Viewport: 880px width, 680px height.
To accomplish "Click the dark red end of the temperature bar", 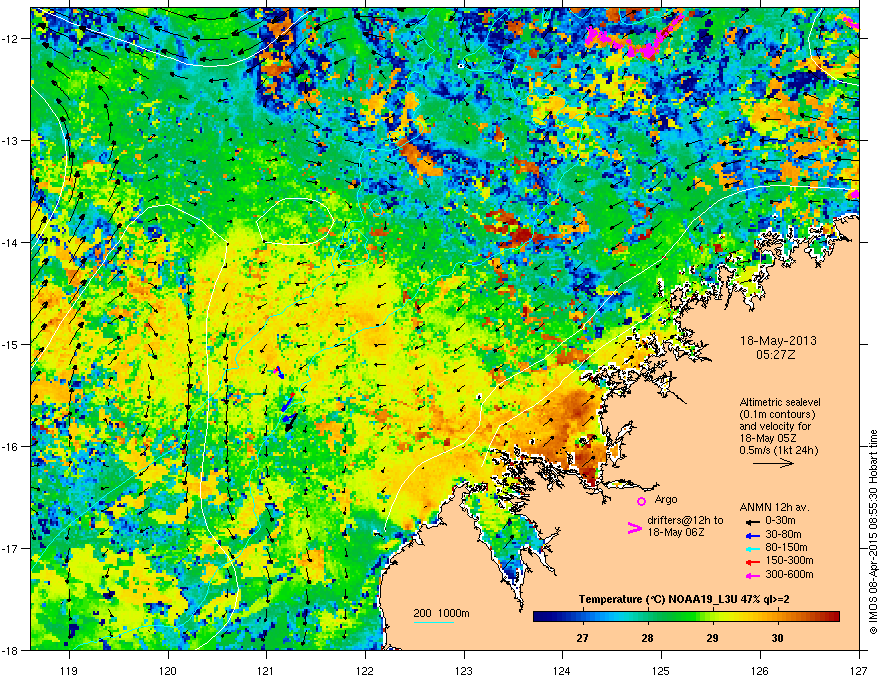I will tap(835, 617).
